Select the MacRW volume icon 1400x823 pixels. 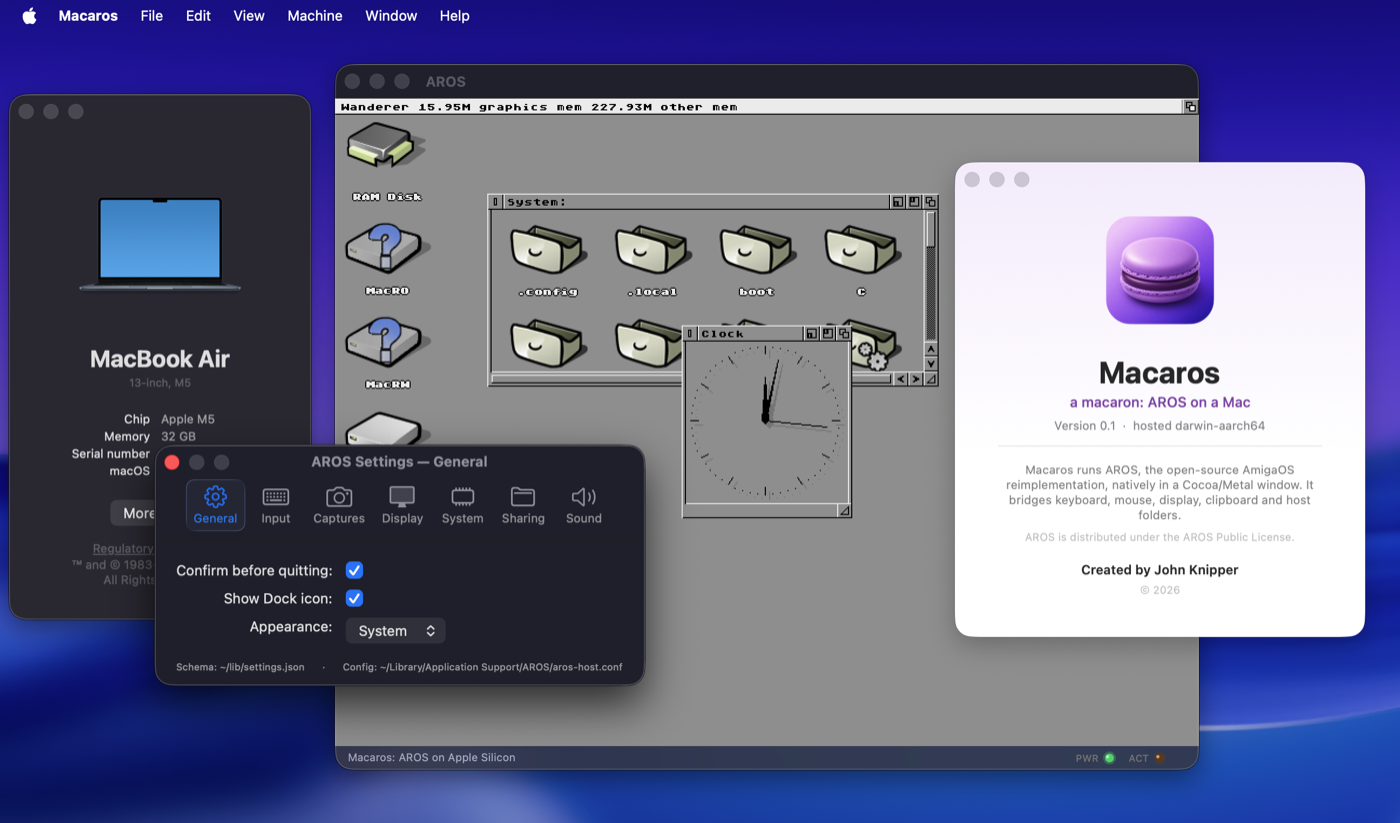tap(386, 342)
